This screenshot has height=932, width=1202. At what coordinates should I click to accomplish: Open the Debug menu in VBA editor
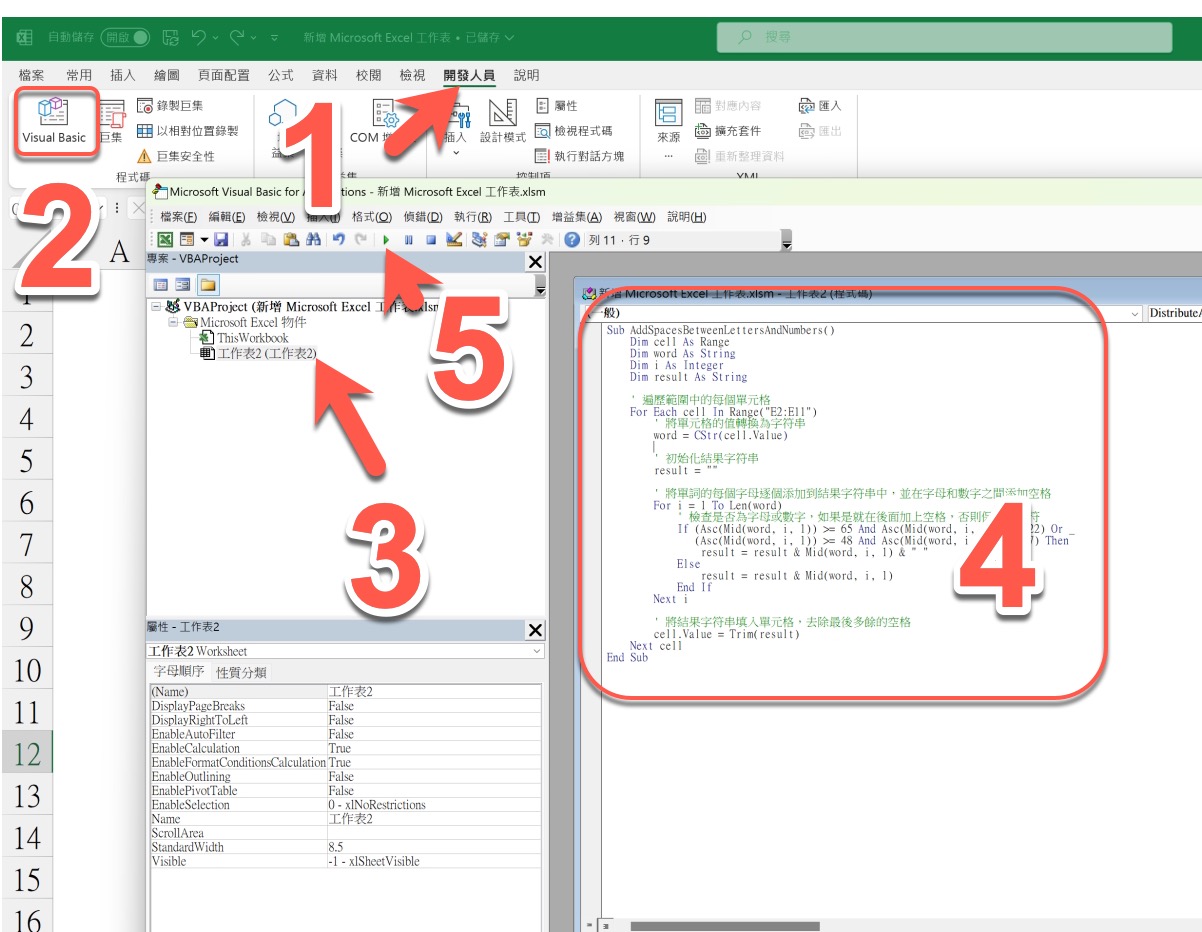(422, 217)
